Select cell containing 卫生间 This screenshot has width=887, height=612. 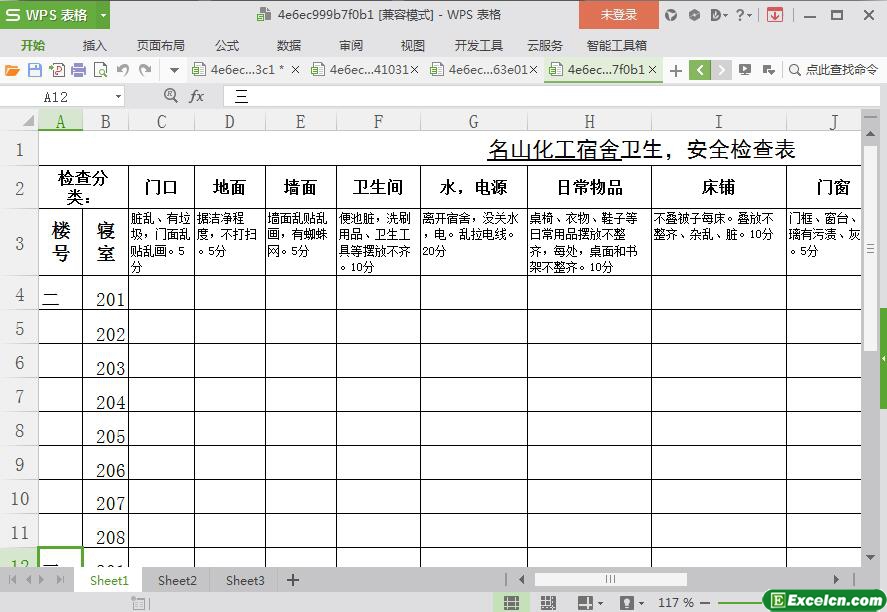click(x=378, y=187)
